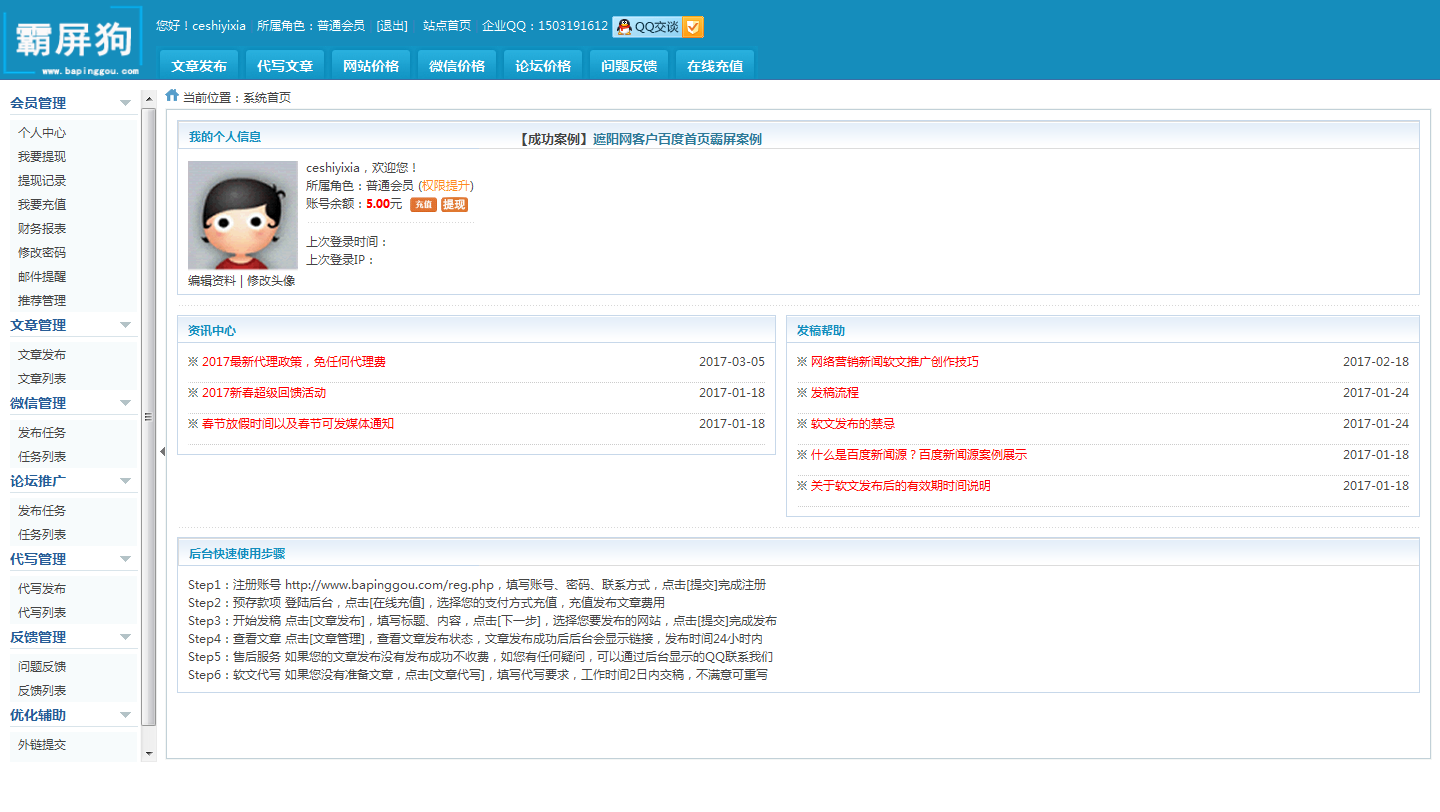Screen dimensions: 1440x812
Task: Click the home icon next to 当前位置
Action: [x=172, y=96]
